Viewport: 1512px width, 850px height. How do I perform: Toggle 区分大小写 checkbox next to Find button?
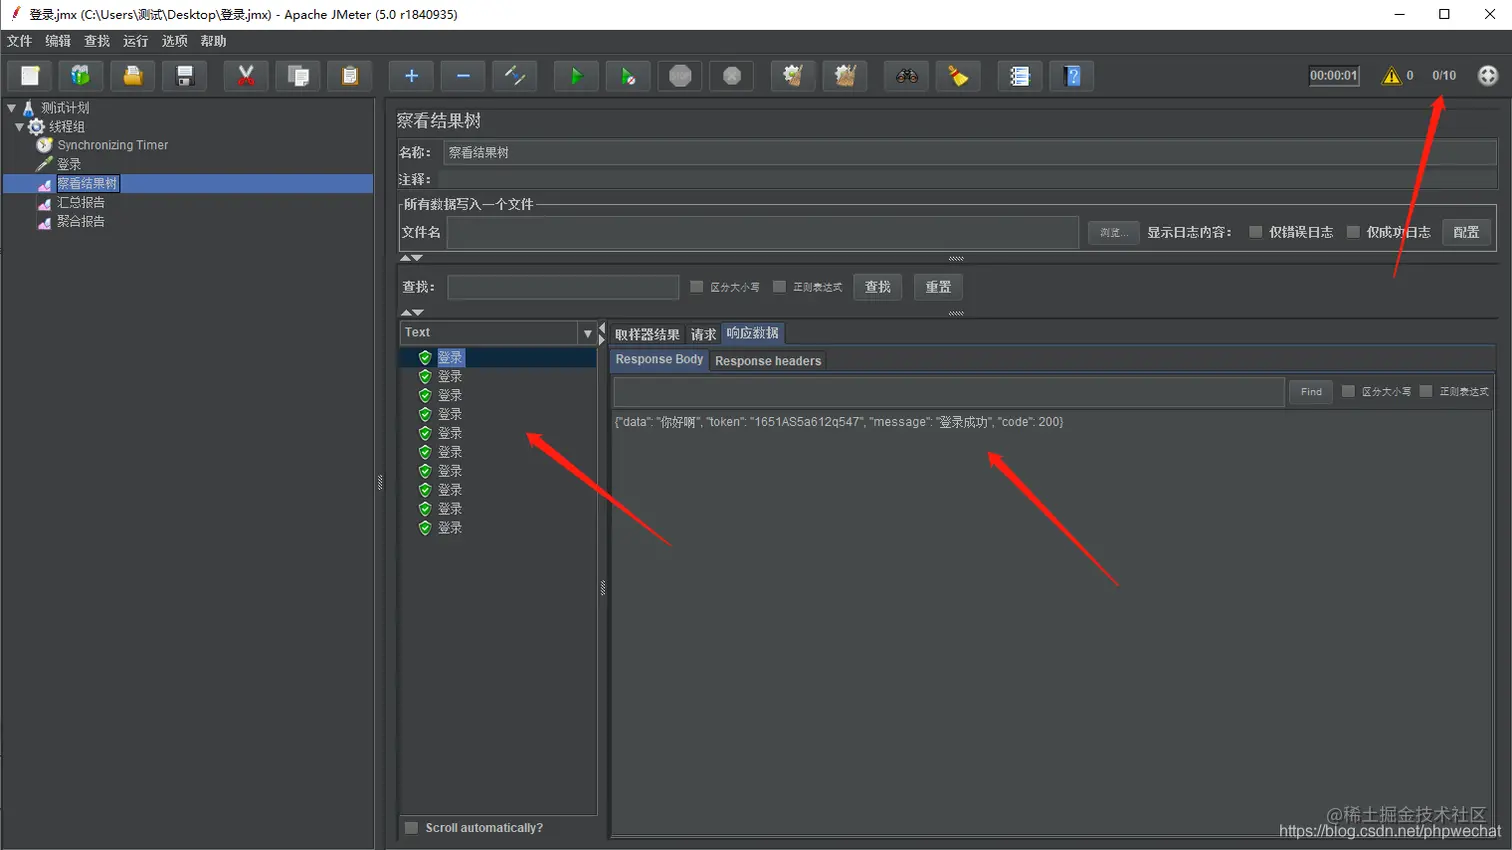1348,391
